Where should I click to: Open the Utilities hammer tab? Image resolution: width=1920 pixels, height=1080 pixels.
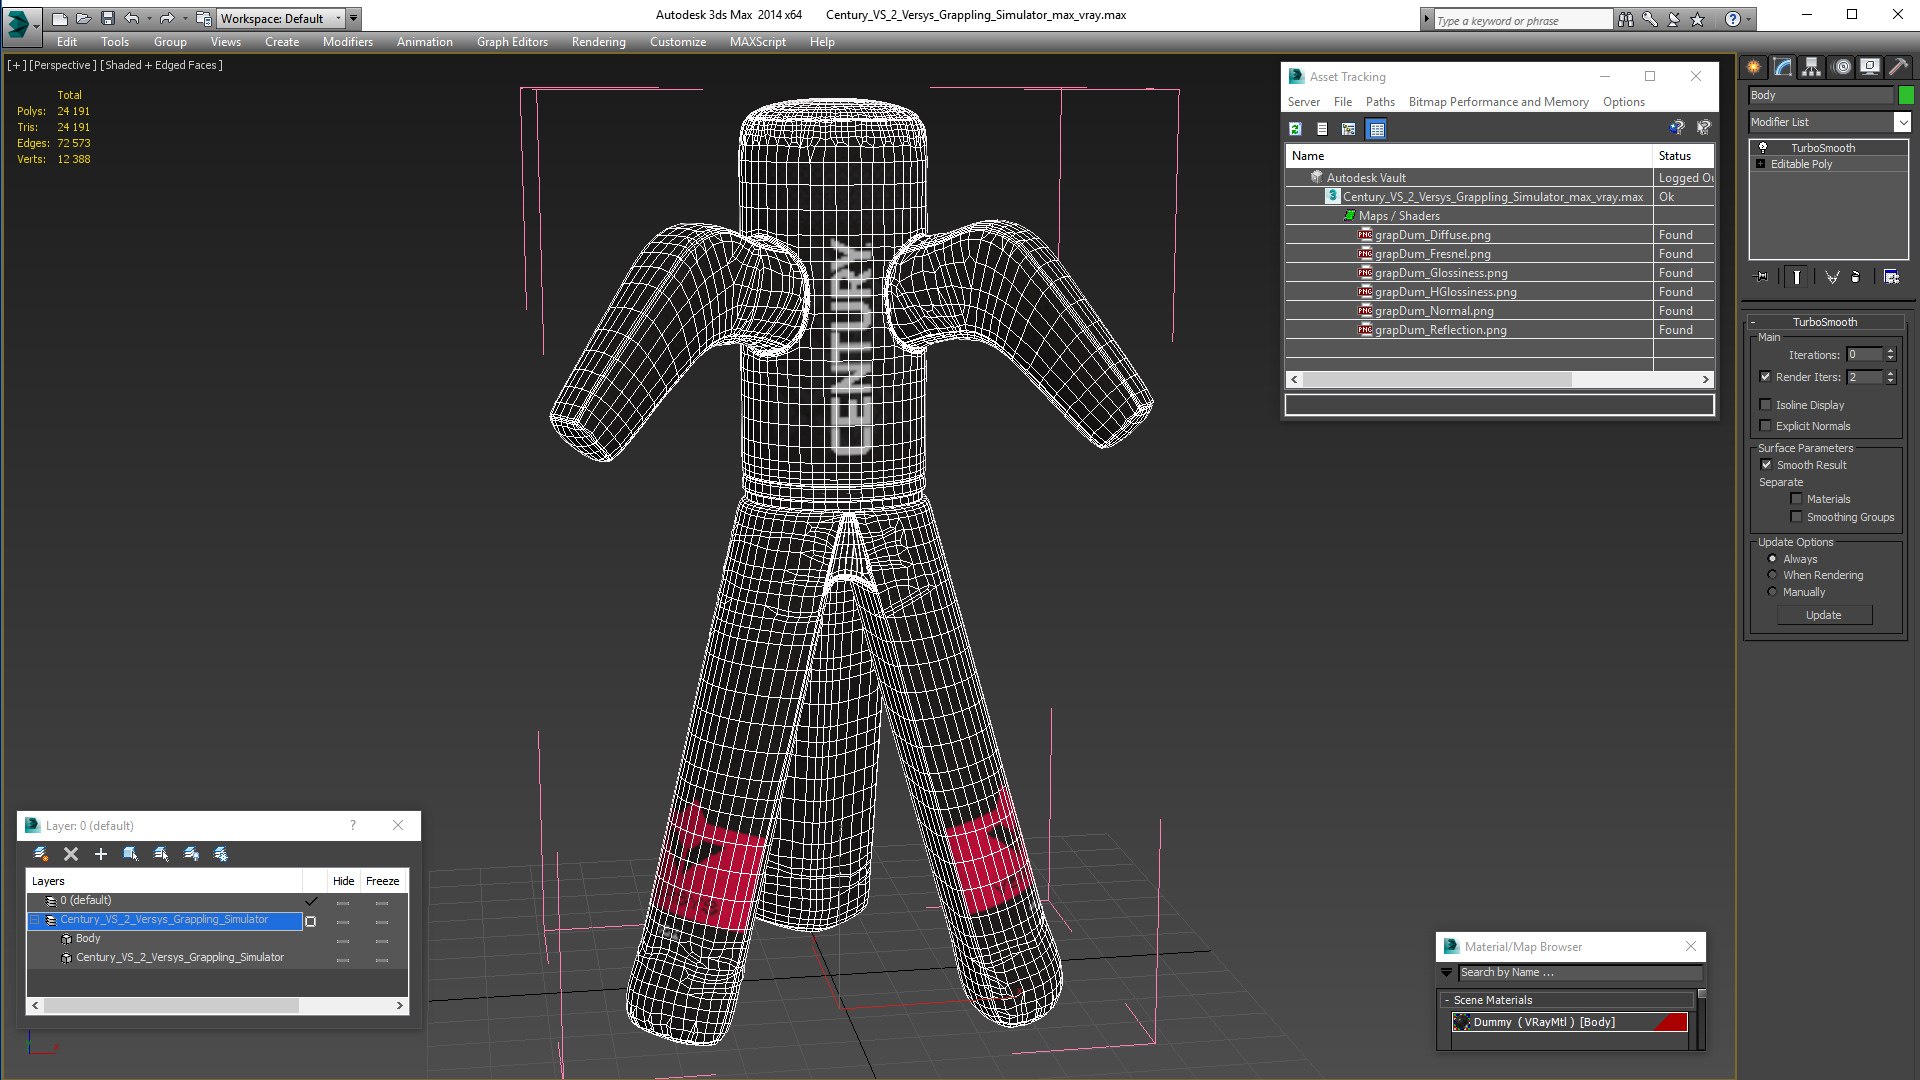1898,67
